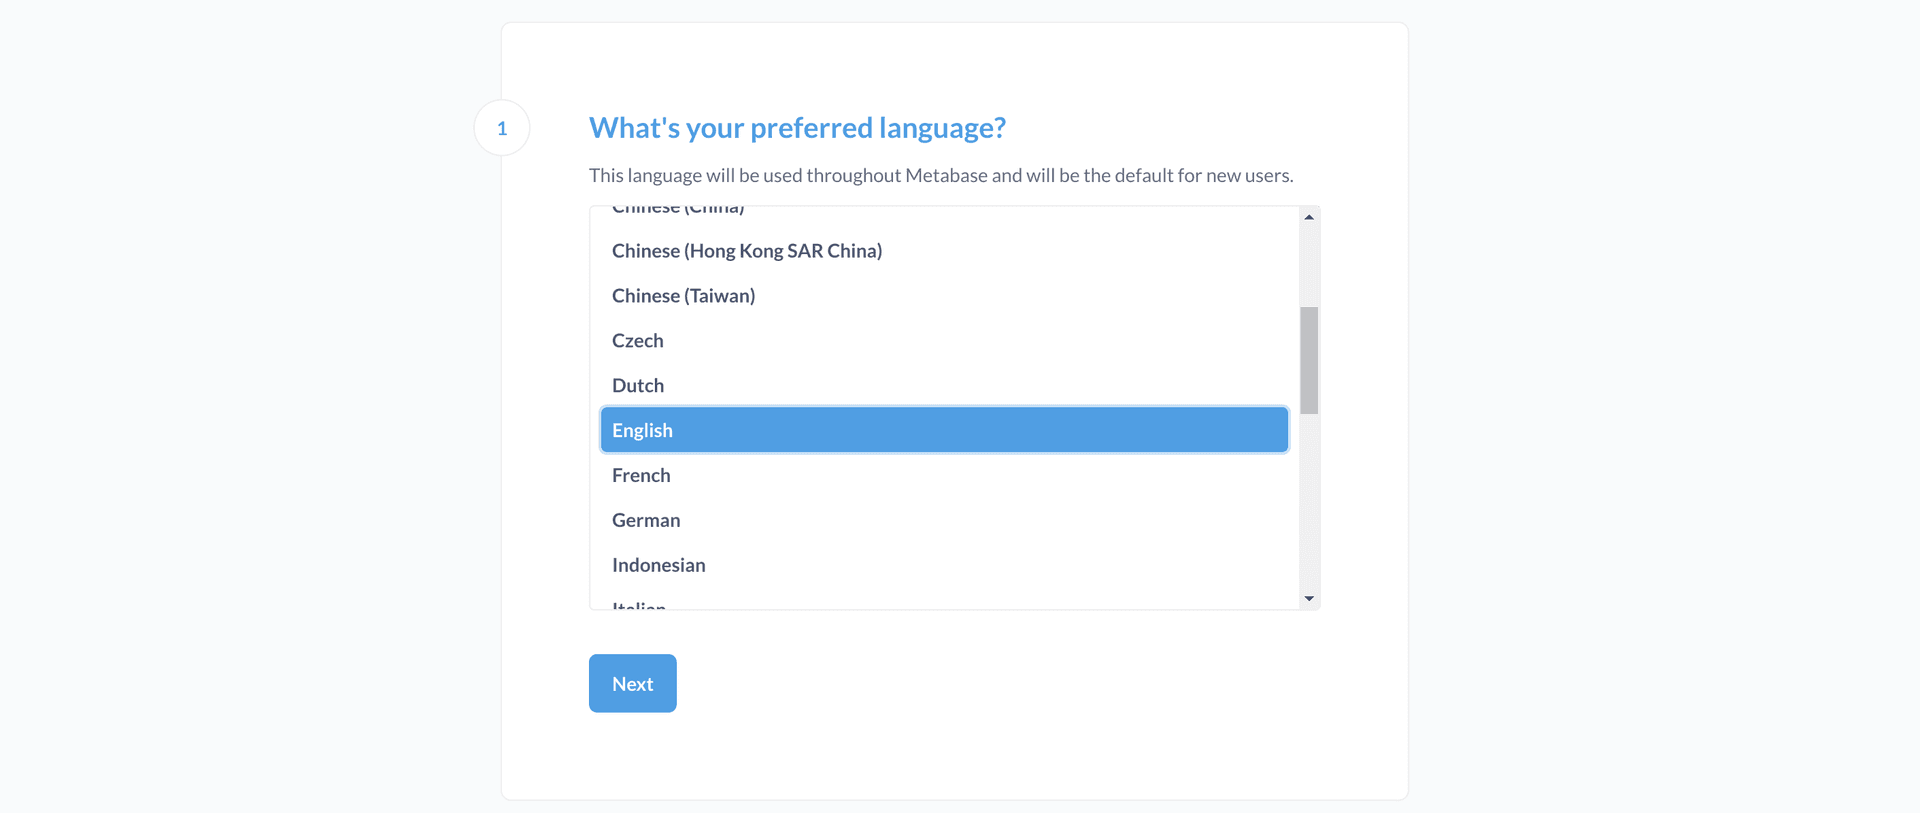Click the step 1 circle indicator
Image resolution: width=1920 pixels, height=813 pixels.
coord(502,128)
